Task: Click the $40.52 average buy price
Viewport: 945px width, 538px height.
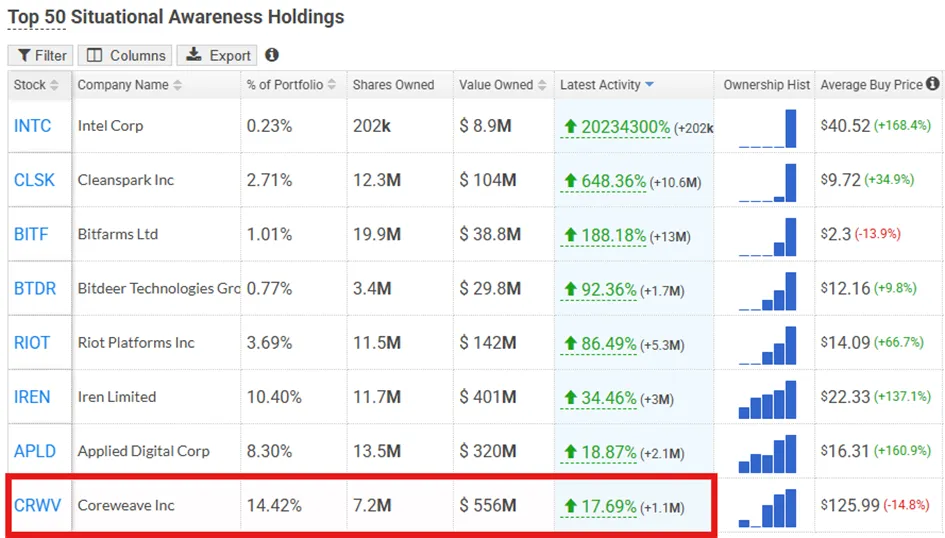Action: click(x=845, y=126)
